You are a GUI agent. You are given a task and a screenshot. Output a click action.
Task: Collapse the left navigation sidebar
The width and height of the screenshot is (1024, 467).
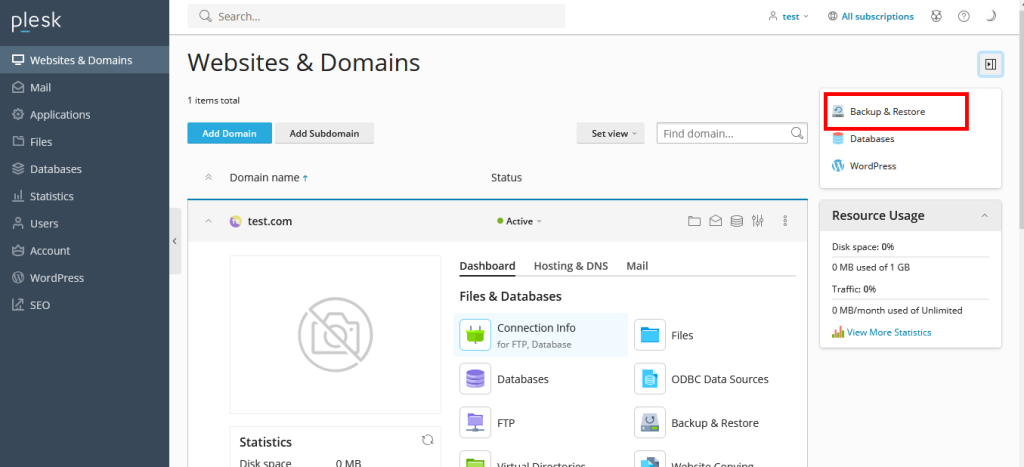point(175,241)
